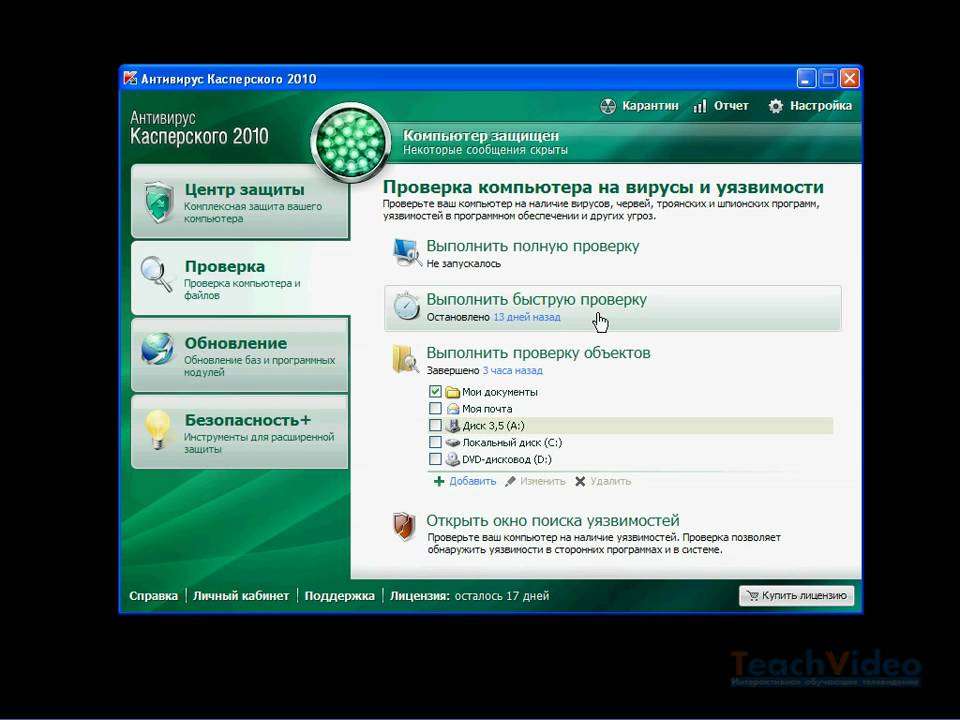Minimize the Kaspersky window
The width and height of the screenshot is (960, 720).
click(806, 78)
